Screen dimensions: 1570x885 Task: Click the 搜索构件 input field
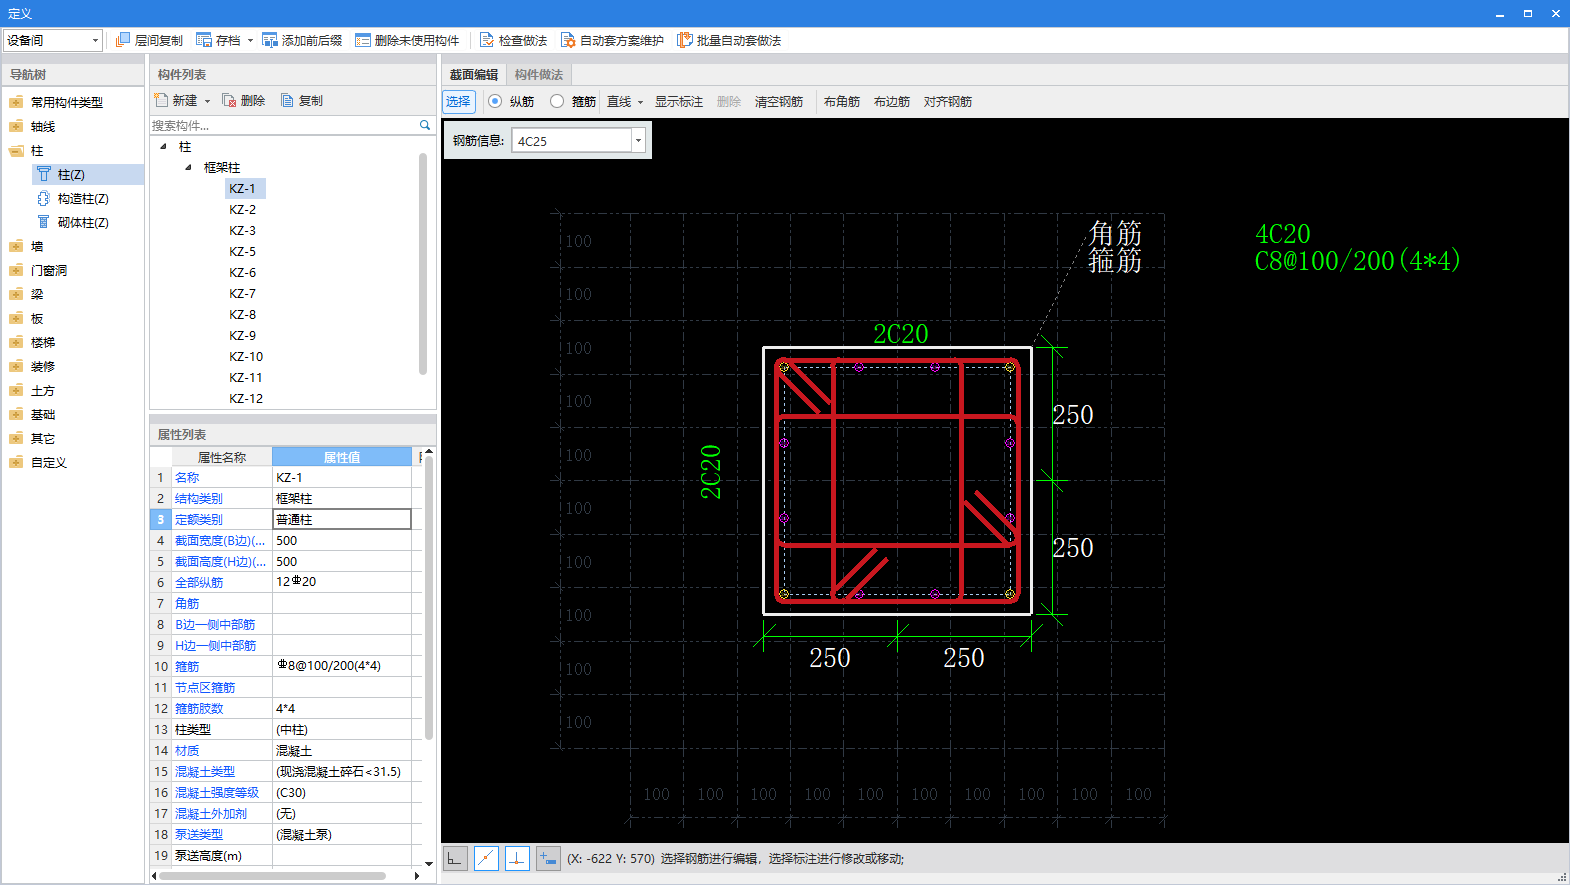click(284, 125)
